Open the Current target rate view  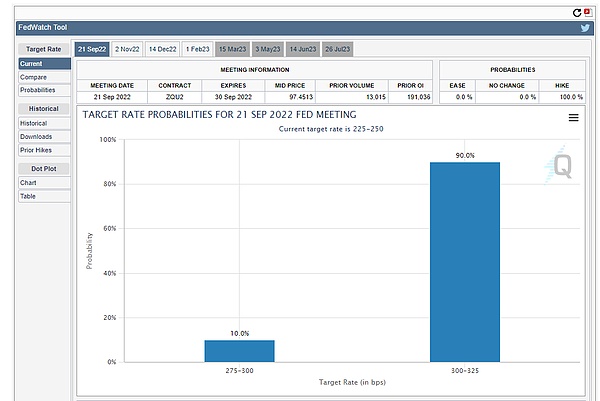(x=44, y=64)
